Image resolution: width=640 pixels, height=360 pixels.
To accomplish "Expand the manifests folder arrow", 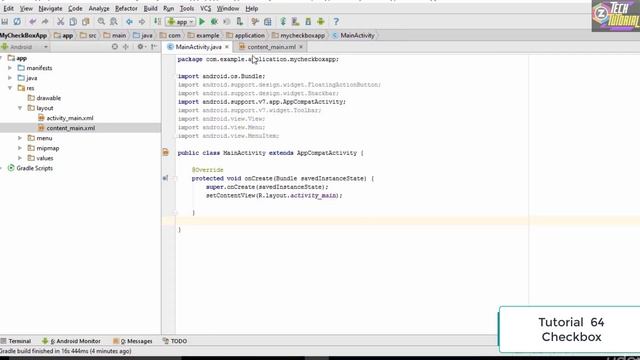I will pos(10,68).
